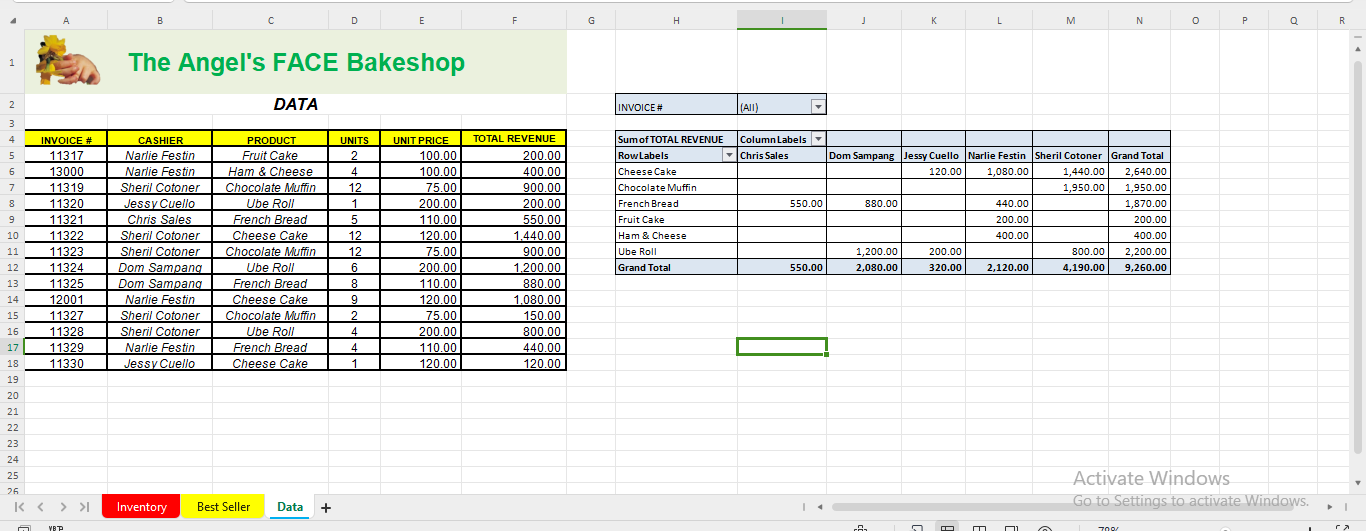Select pivot row label Cheese Cake
This screenshot has width=1366, height=531.
[x=676, y=171]
